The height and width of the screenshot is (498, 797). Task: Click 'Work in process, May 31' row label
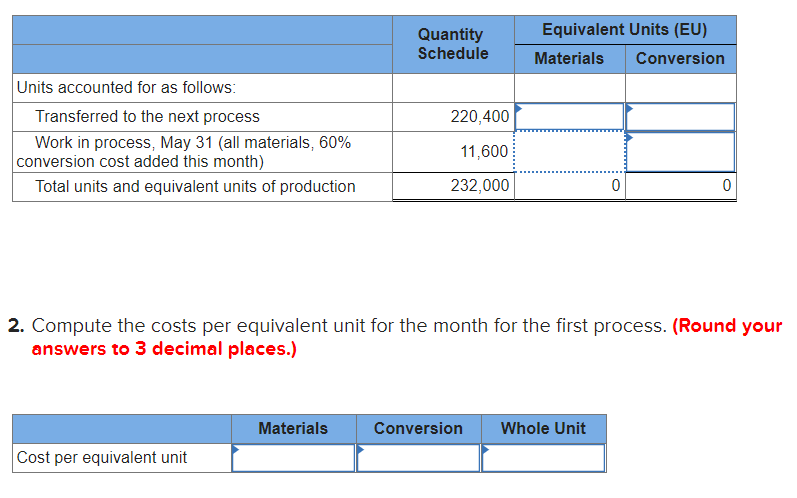click(183, 151)
